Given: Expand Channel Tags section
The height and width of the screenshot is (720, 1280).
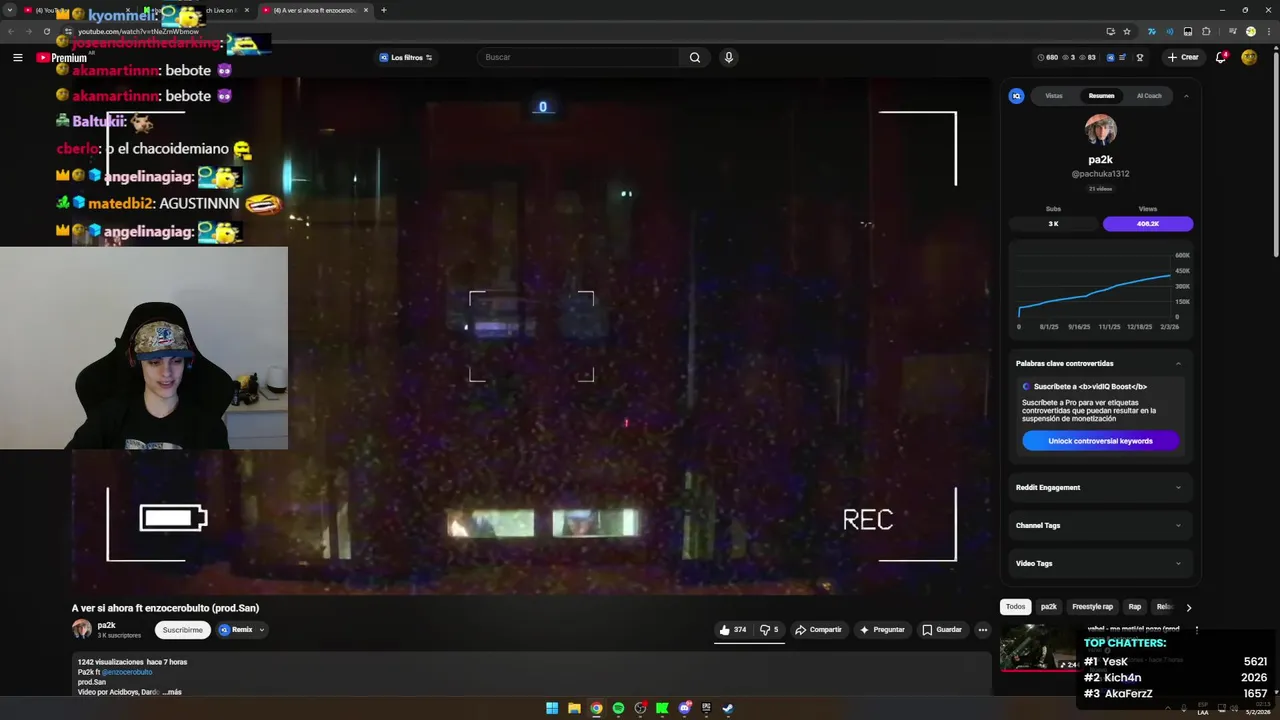Looking at the screenshot, I should (1100, 525).
